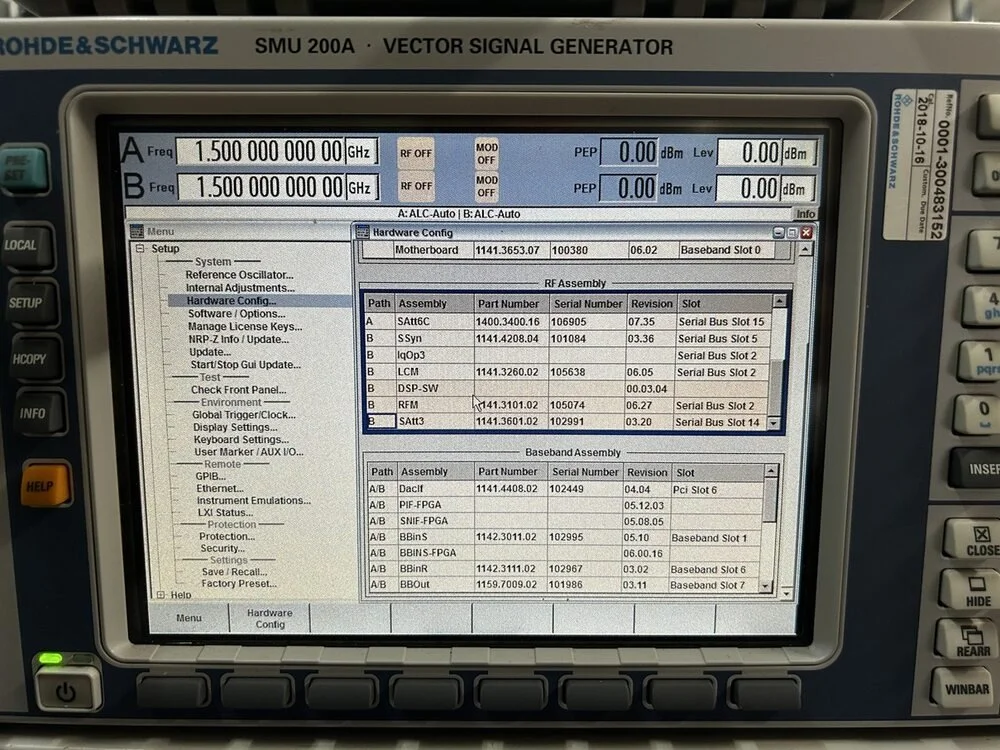Select the Hardware Config taskbar tab

coord(270,619)
